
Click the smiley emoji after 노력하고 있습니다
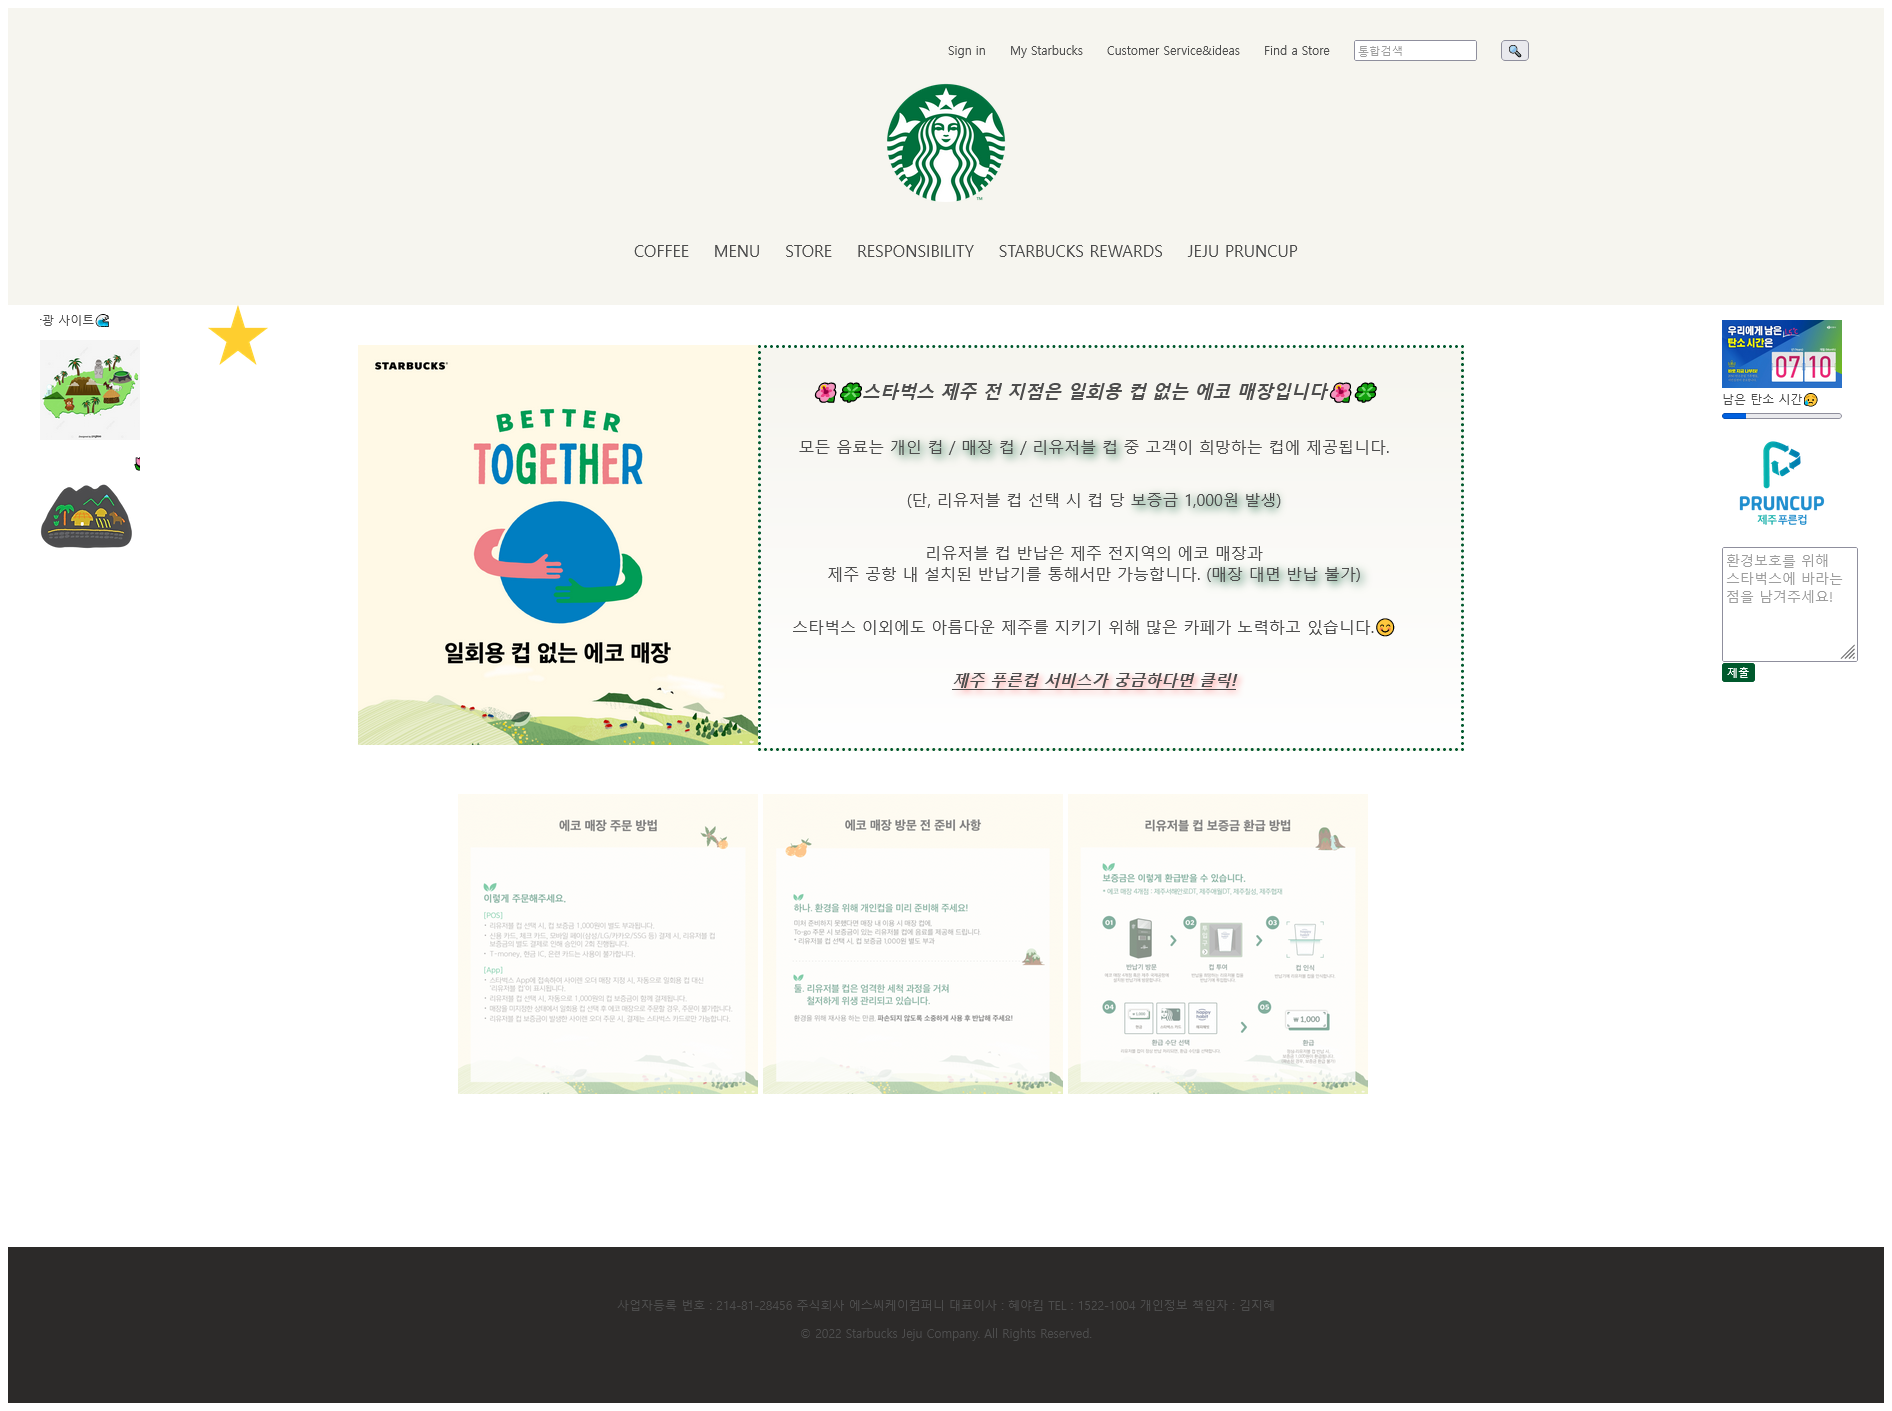pyautogui.click(x=1385, y=627)
